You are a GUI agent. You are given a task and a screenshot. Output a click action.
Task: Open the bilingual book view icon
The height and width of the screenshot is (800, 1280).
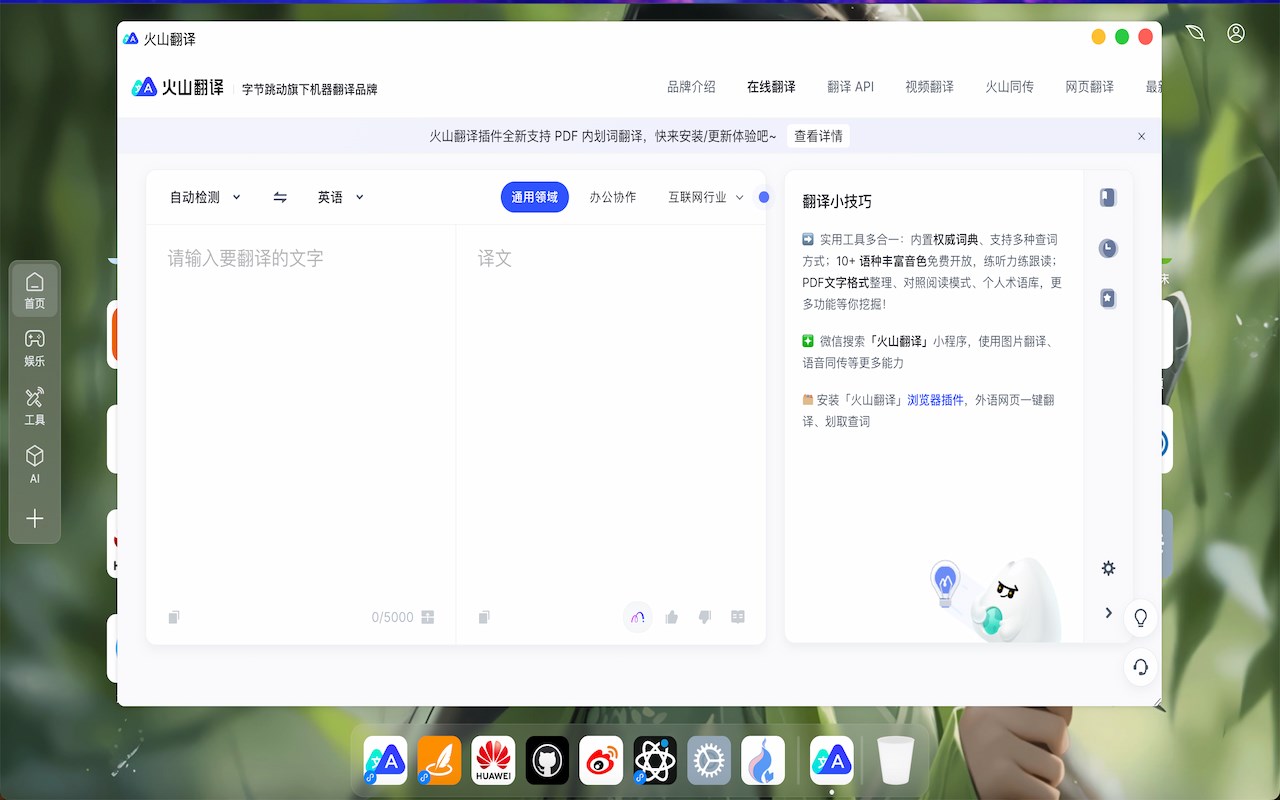coord(738,617)
